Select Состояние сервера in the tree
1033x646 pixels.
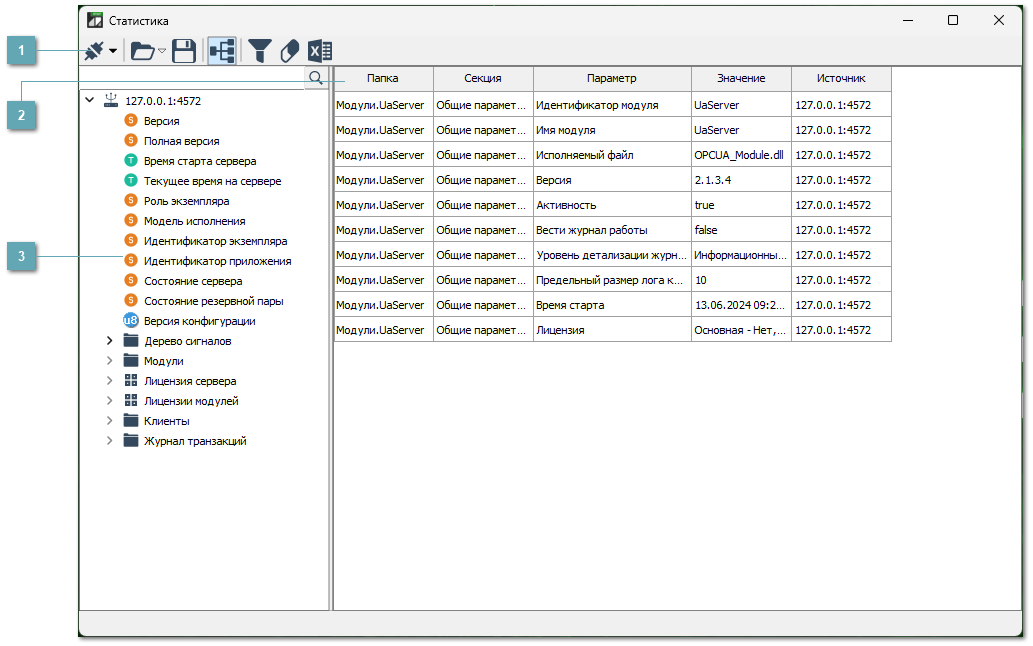[x=191, y=280]
